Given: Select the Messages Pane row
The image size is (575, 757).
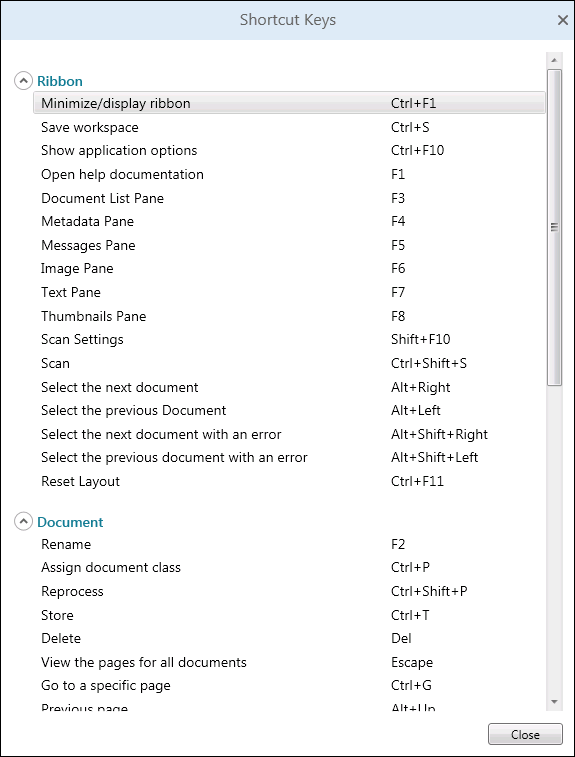Looking at the screenshot, I should click(x=289, y=245).
